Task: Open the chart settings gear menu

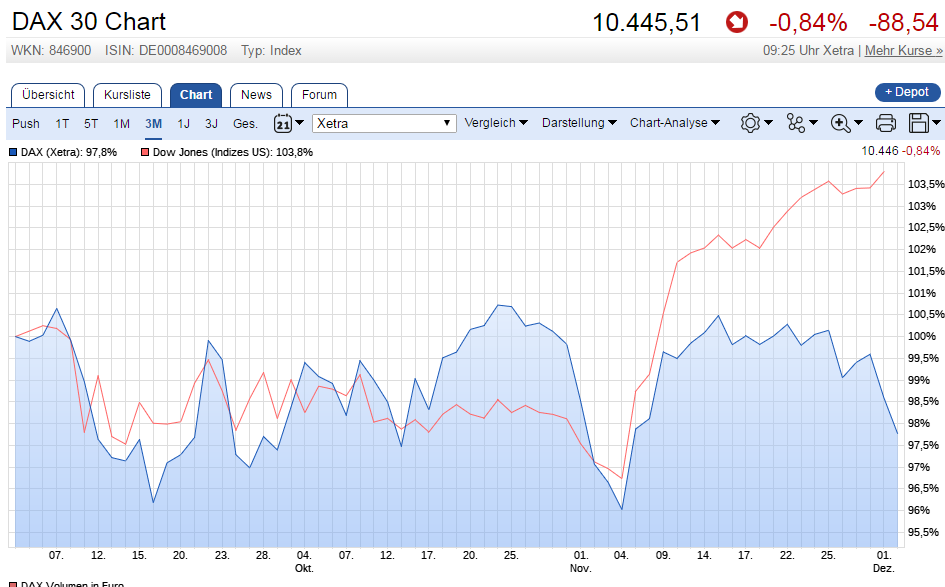Action: [x=755, y=123]
